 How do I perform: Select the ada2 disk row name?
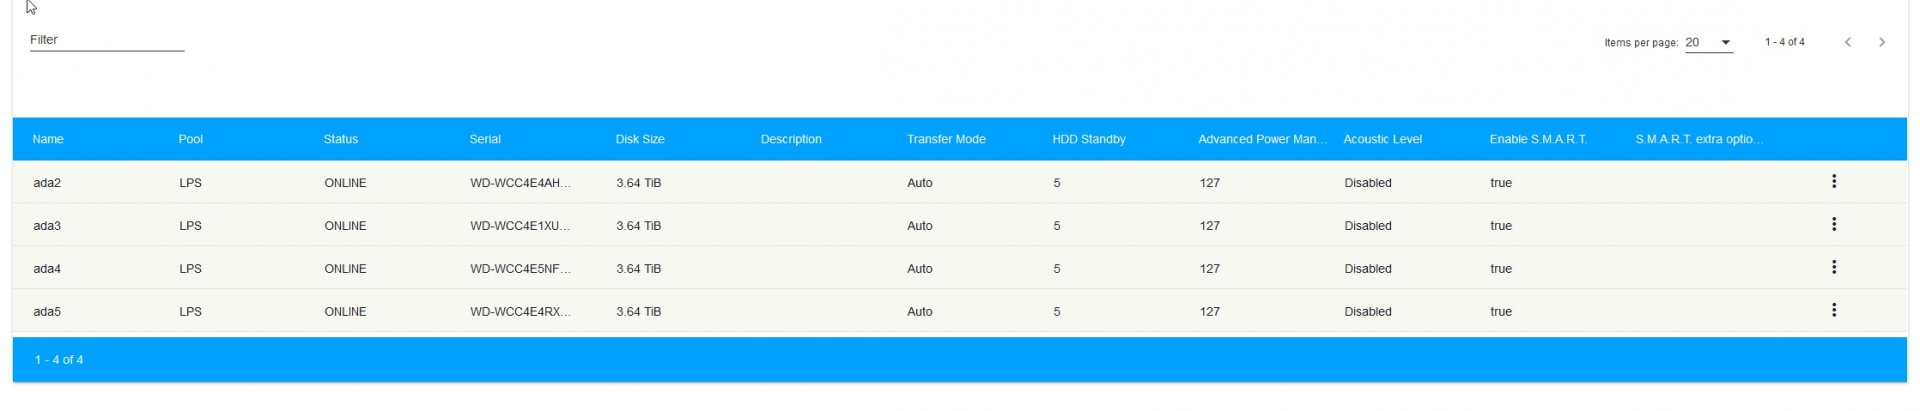[x=47, y=183]
